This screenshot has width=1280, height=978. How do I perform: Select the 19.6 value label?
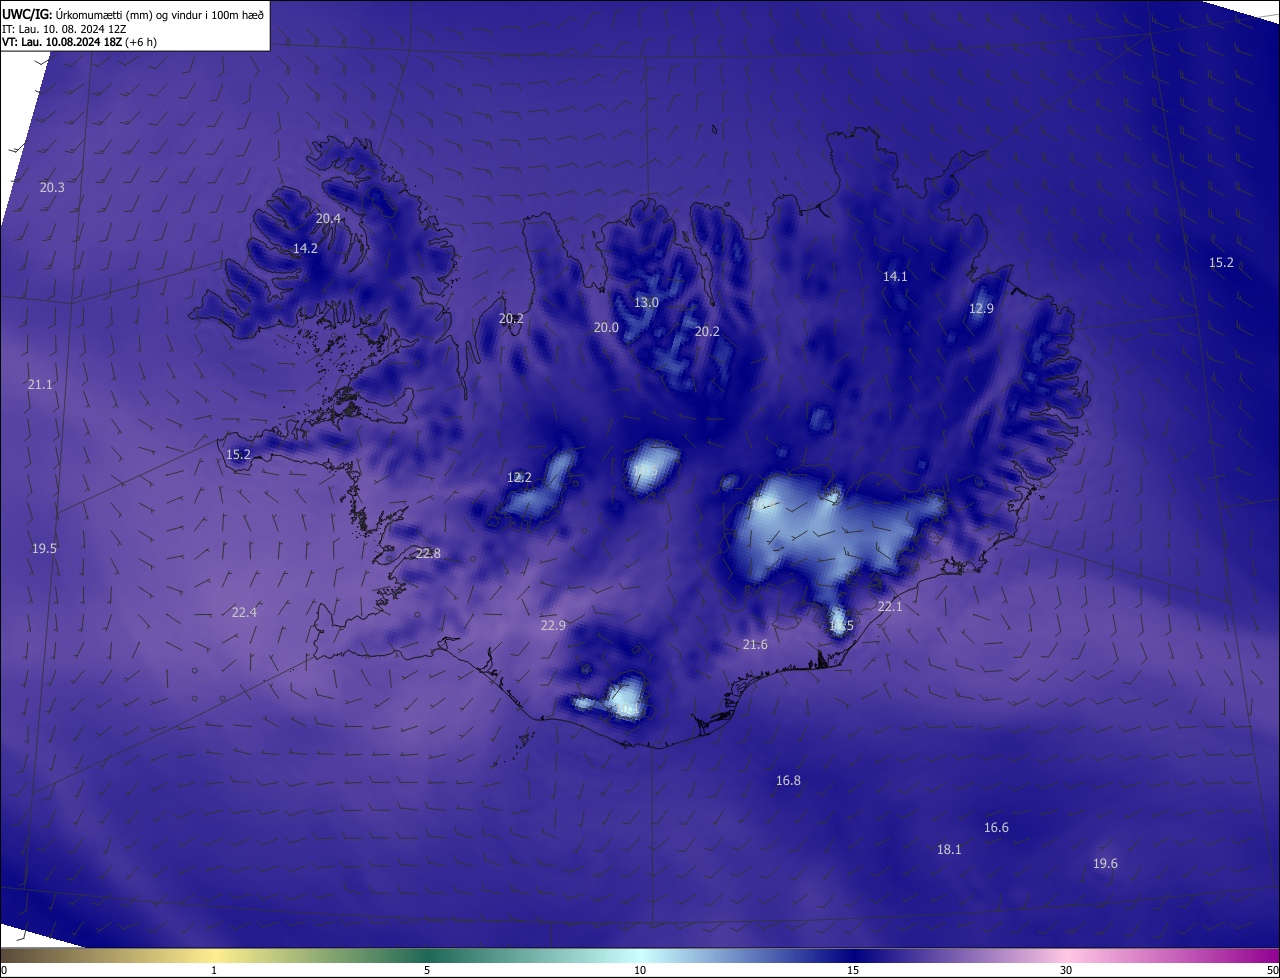[x=1105, y=863]
